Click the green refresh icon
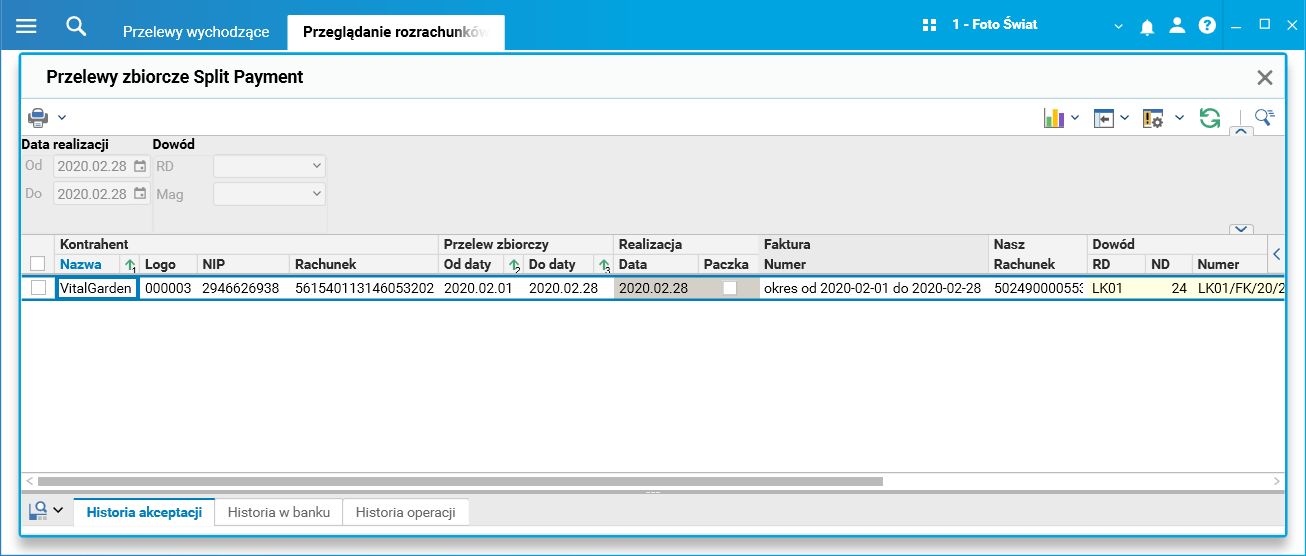Viewport: 1306px width, 556px height. [1210, 118]
